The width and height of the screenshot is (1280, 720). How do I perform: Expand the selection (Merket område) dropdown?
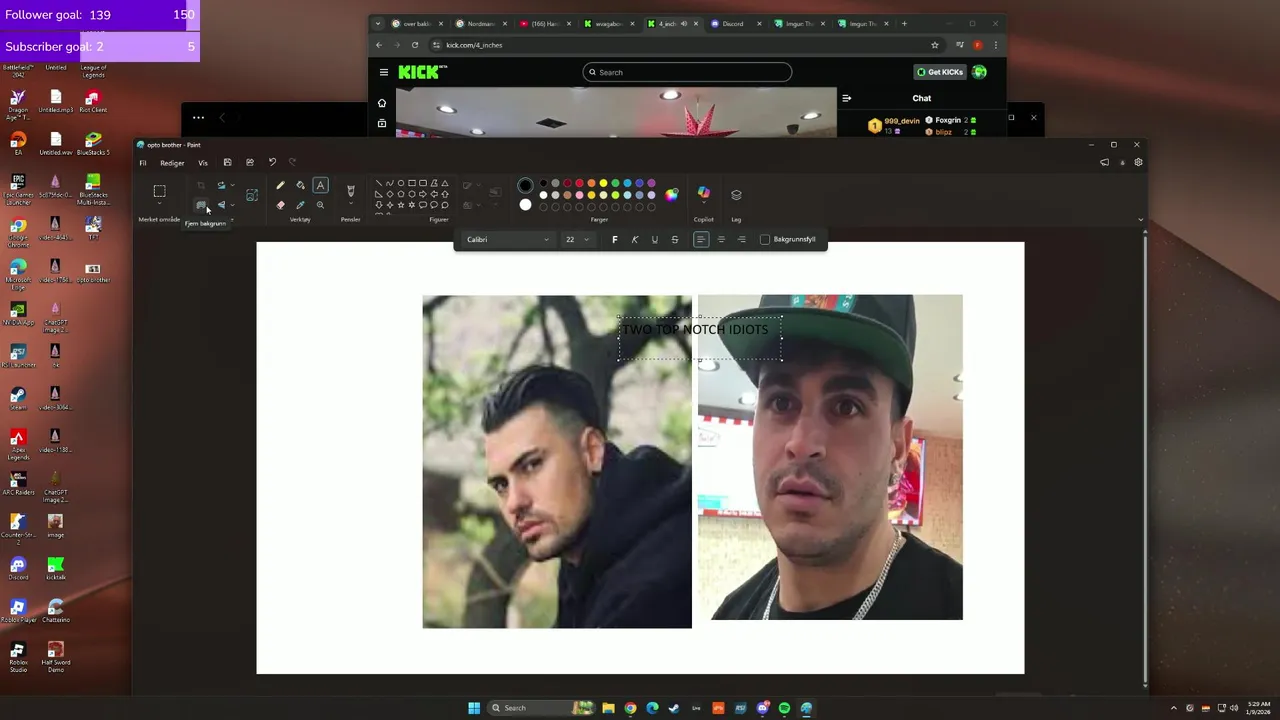(159, 205)
